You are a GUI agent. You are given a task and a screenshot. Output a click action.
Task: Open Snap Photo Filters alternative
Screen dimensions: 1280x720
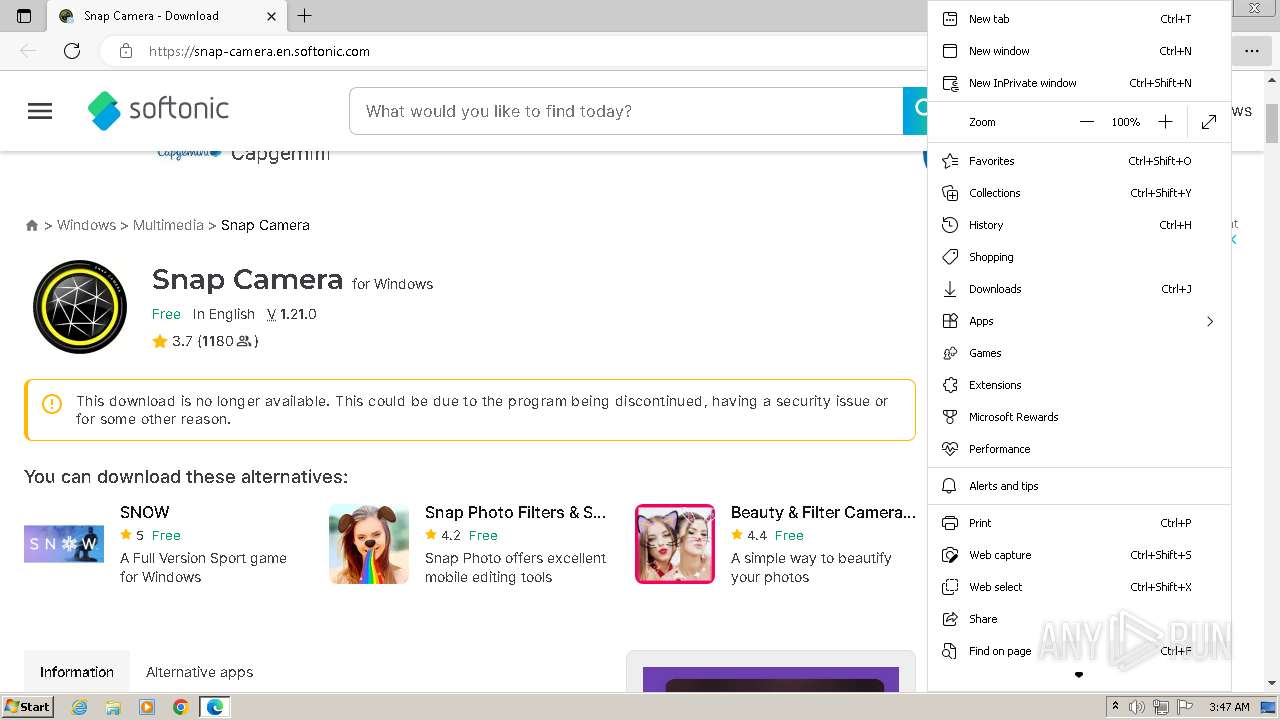pyautogui.click(x=515, y=512)
